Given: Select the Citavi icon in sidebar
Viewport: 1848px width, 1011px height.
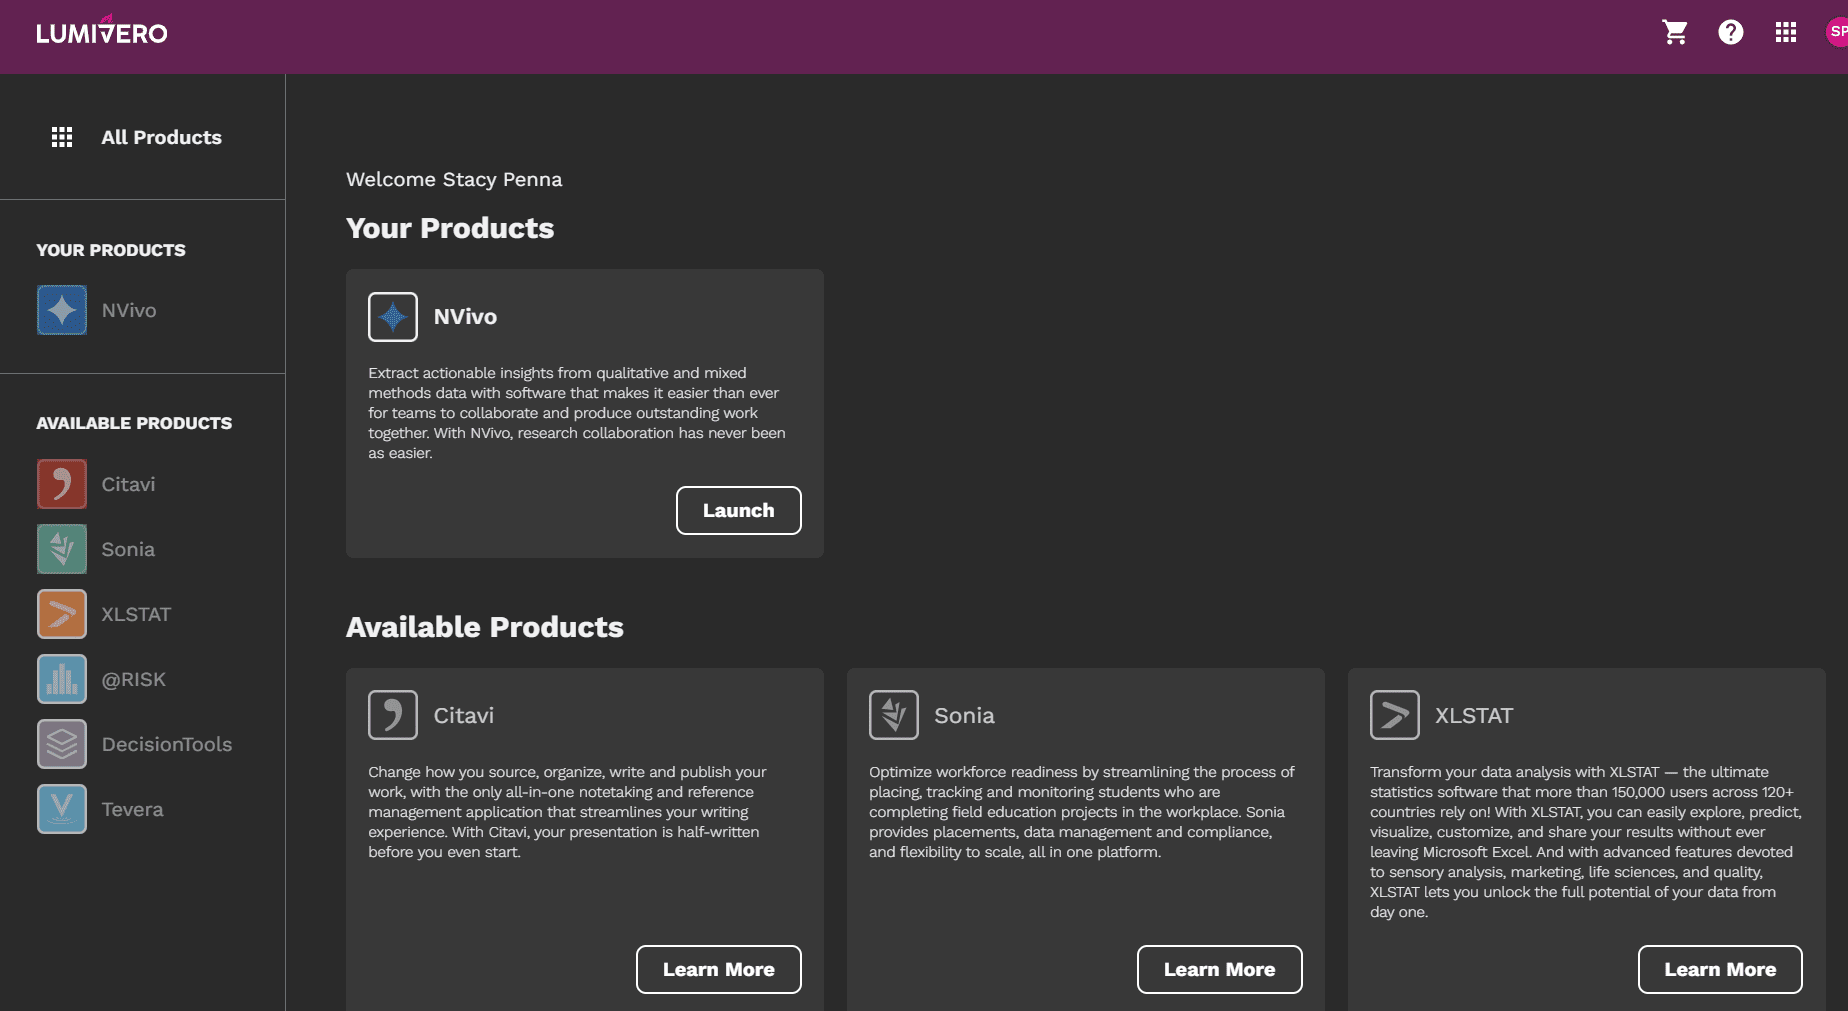Looking at the screenshot, I should pyautogui.click(x=62, y=484).
